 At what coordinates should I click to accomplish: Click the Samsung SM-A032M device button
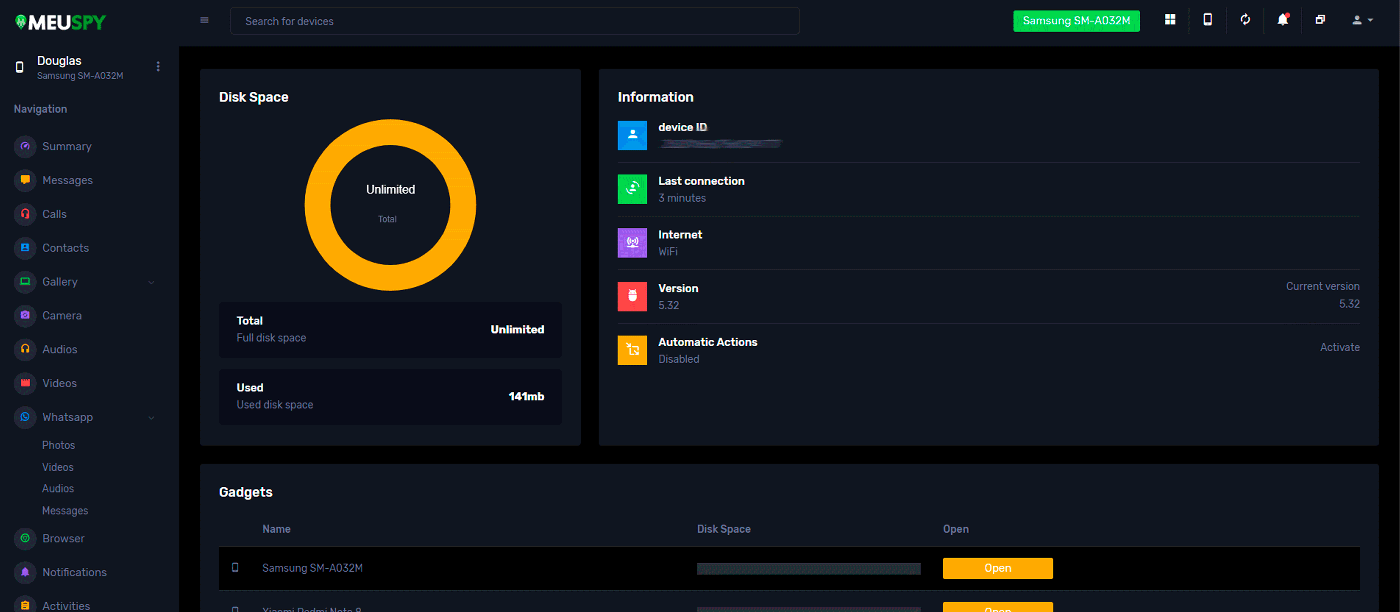pos(1076,20)
